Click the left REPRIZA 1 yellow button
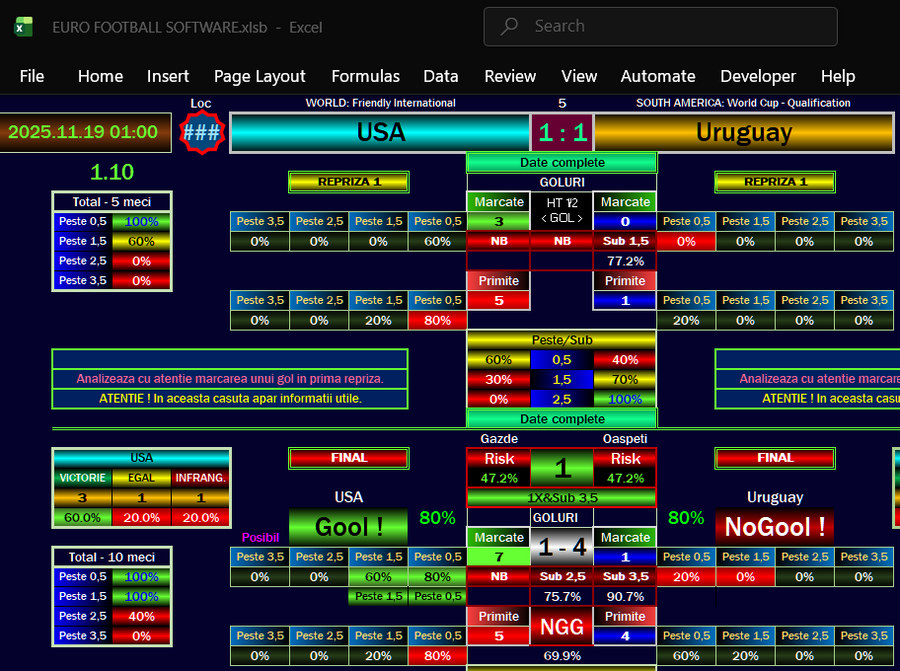Screen dimensions: 900x671 coord(349,182)
